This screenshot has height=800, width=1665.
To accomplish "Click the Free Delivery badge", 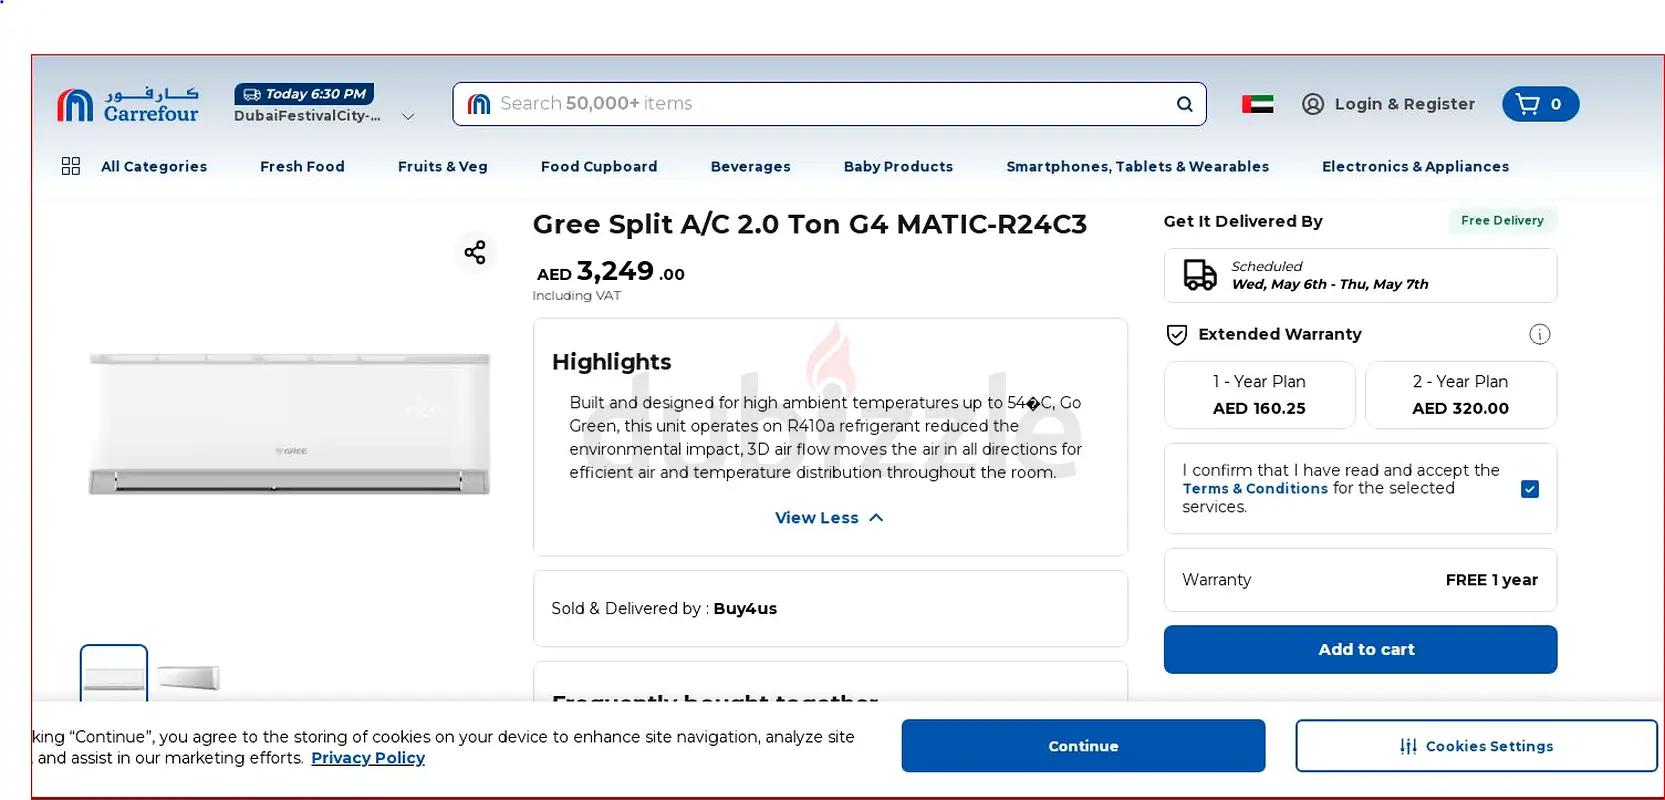I will (x=1502, y=221).
